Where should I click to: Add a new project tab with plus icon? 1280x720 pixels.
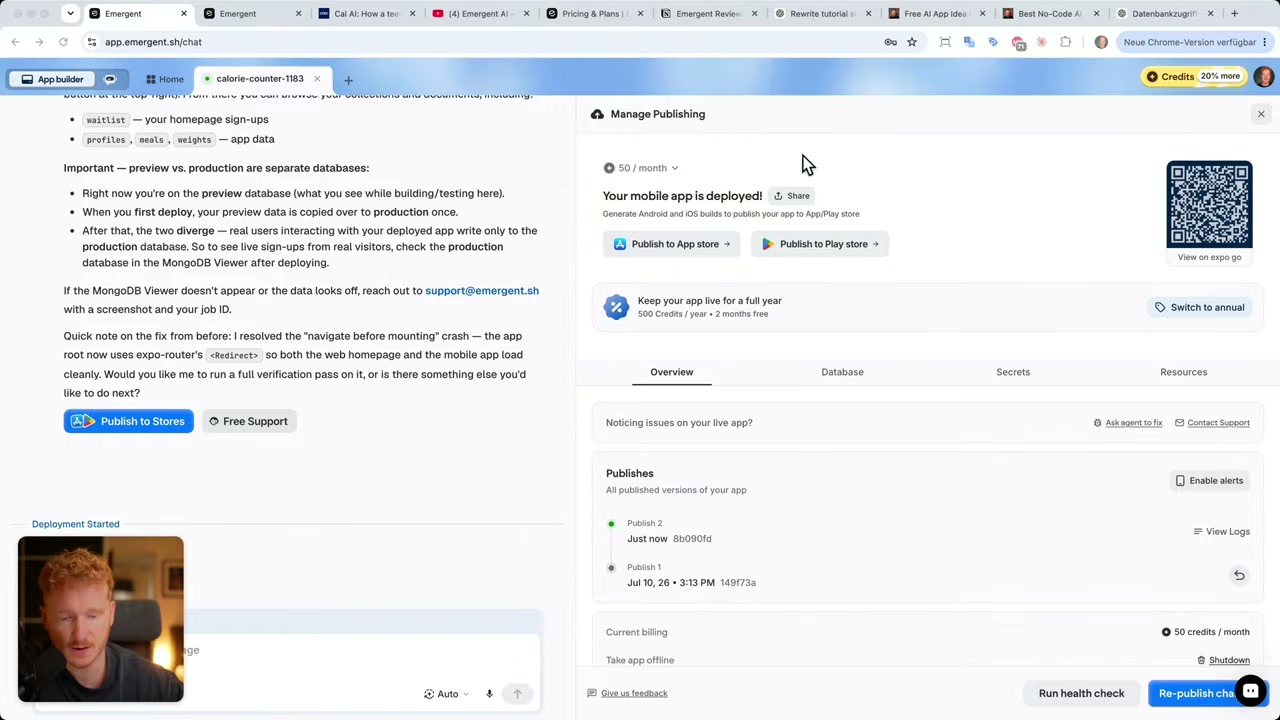pyautogui.click(x=348, y=80)
